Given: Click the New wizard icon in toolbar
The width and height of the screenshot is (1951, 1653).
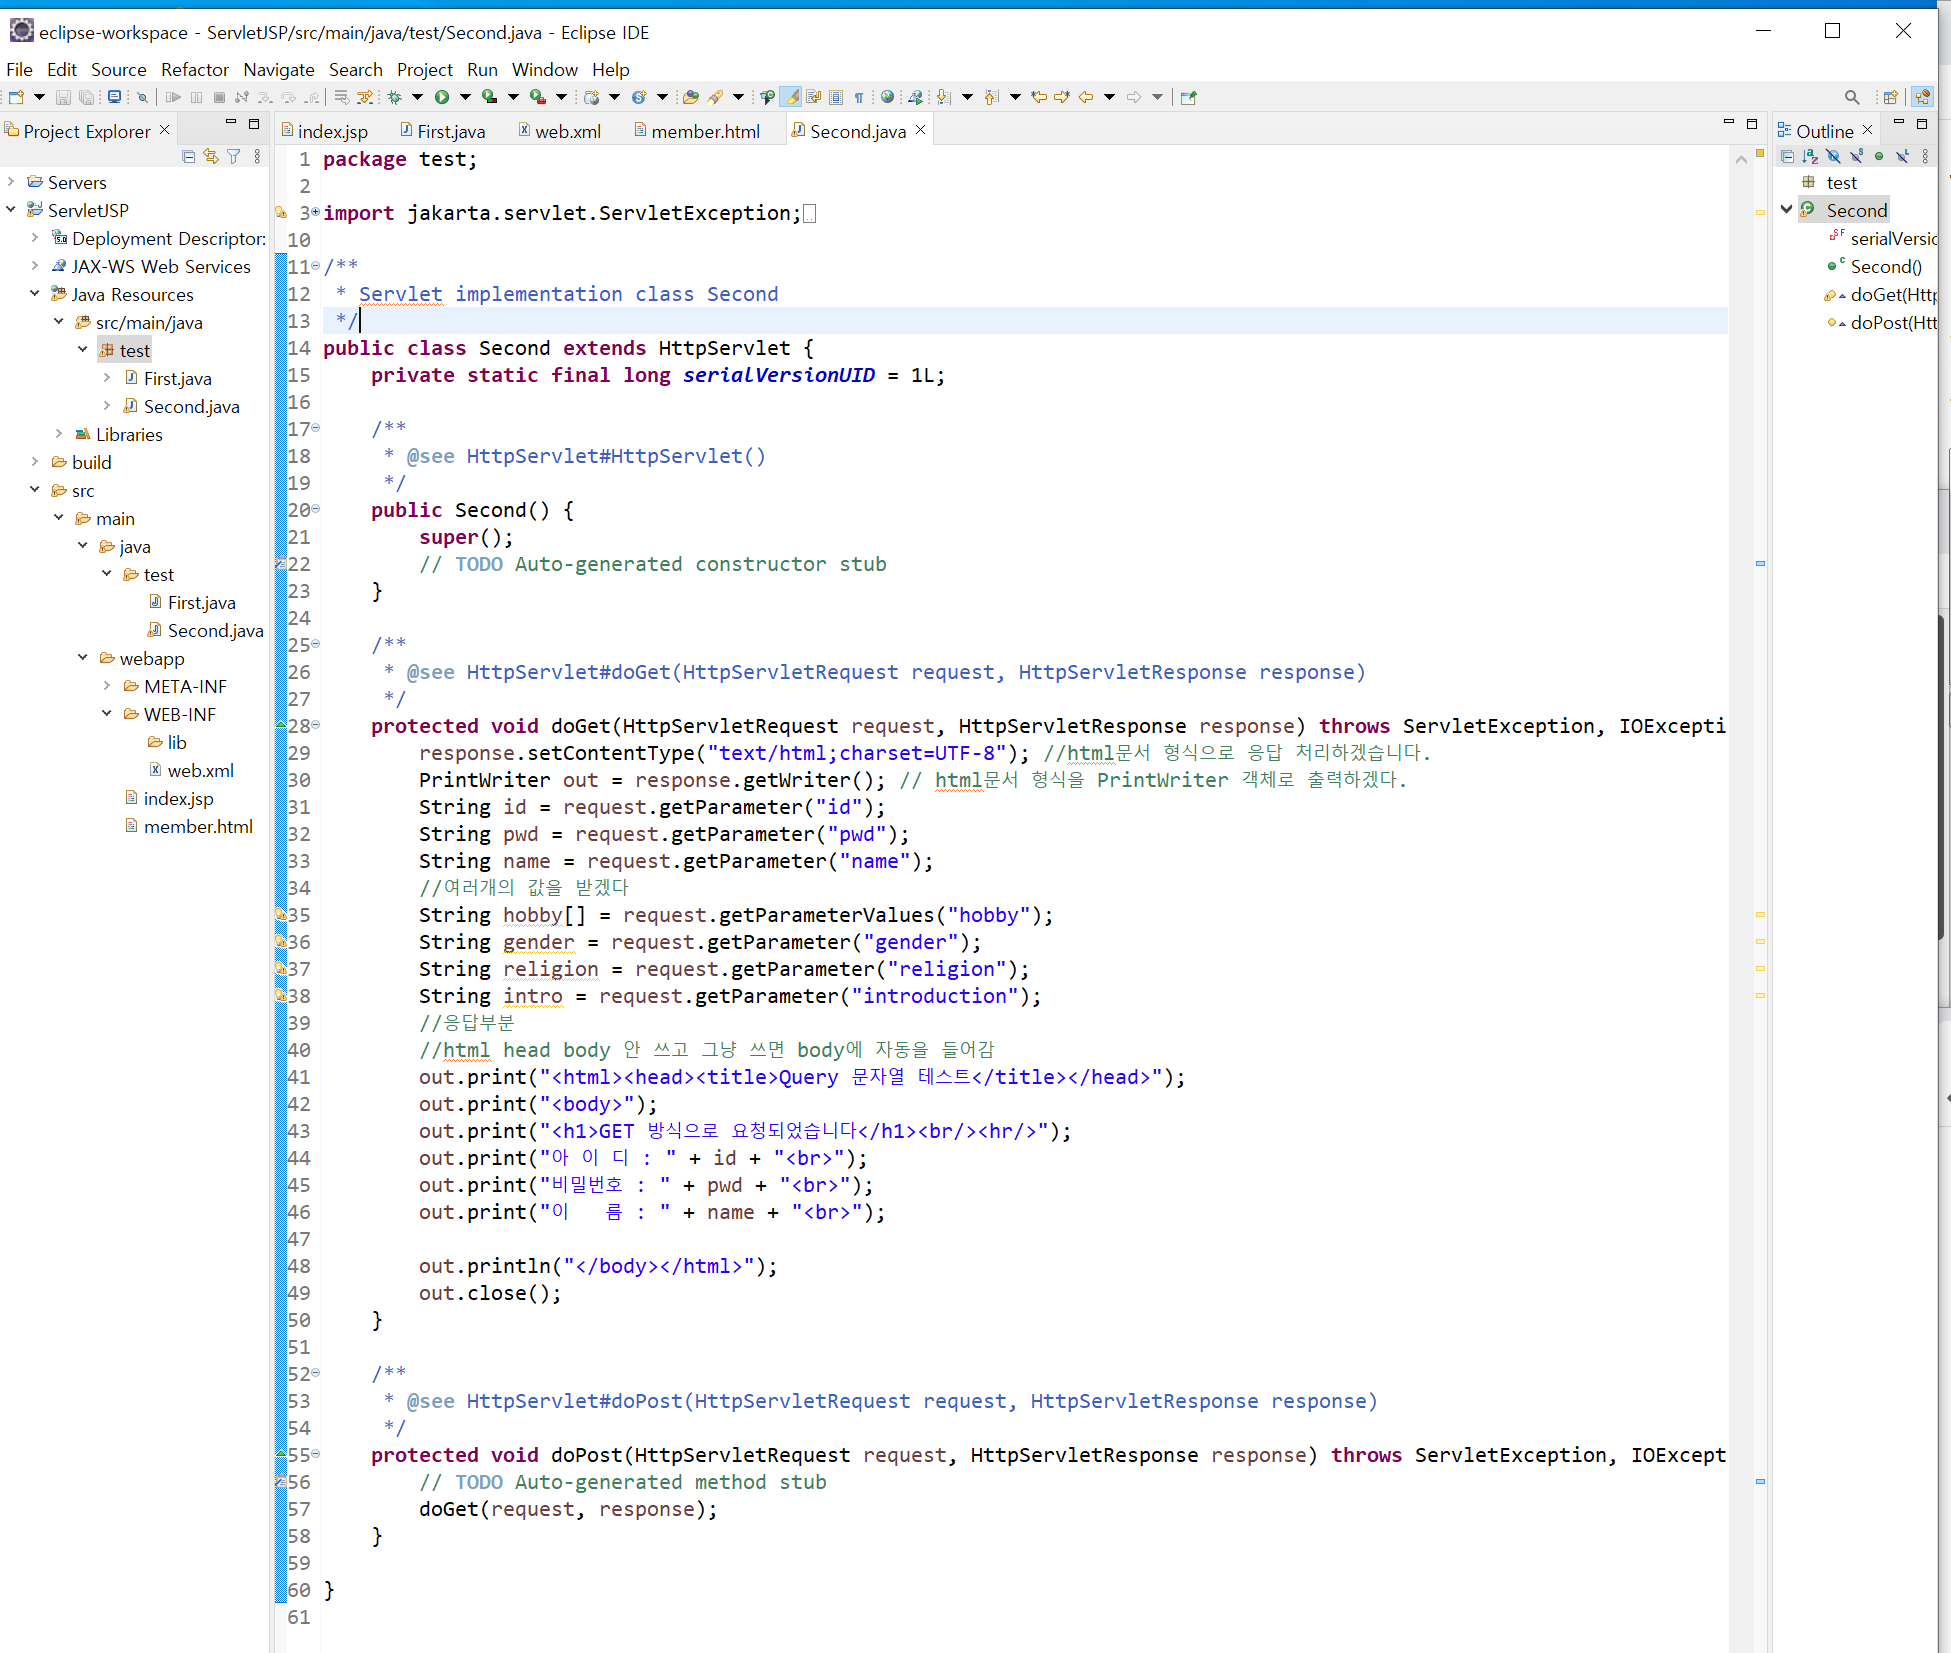Looking at the screenshot, I should point(16,97).
